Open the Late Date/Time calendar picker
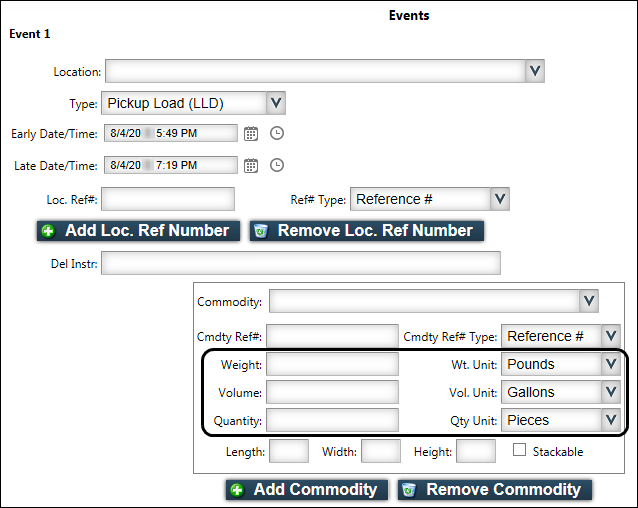Viewport: 638px width, 508px height. [x=251, y=165]
